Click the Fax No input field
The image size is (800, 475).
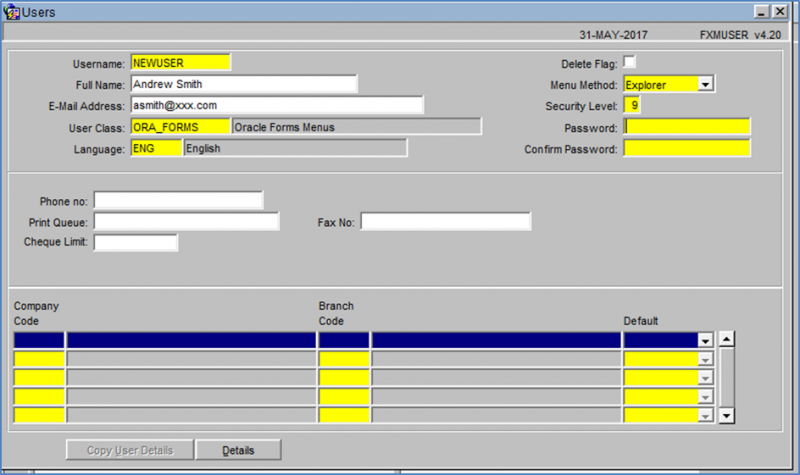click(446, 221)
